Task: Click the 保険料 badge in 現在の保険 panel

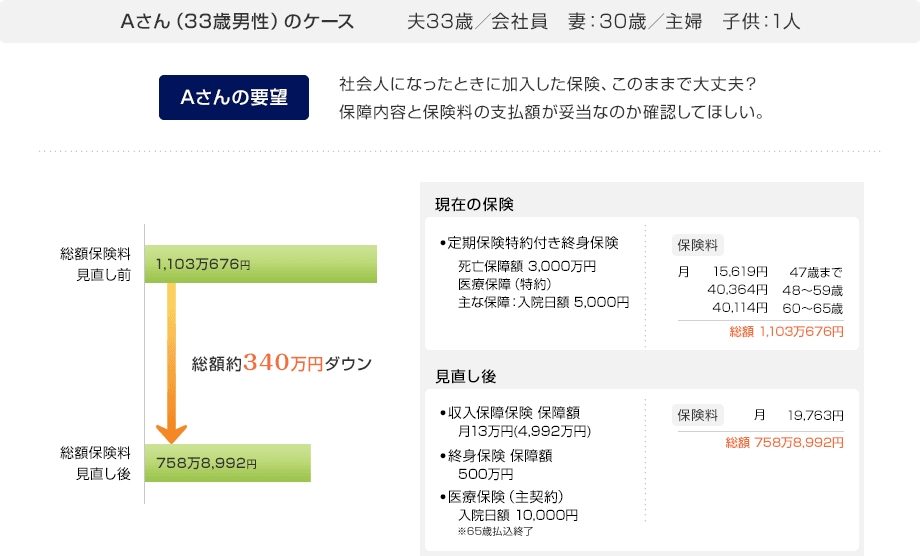Action: point(698,245)
